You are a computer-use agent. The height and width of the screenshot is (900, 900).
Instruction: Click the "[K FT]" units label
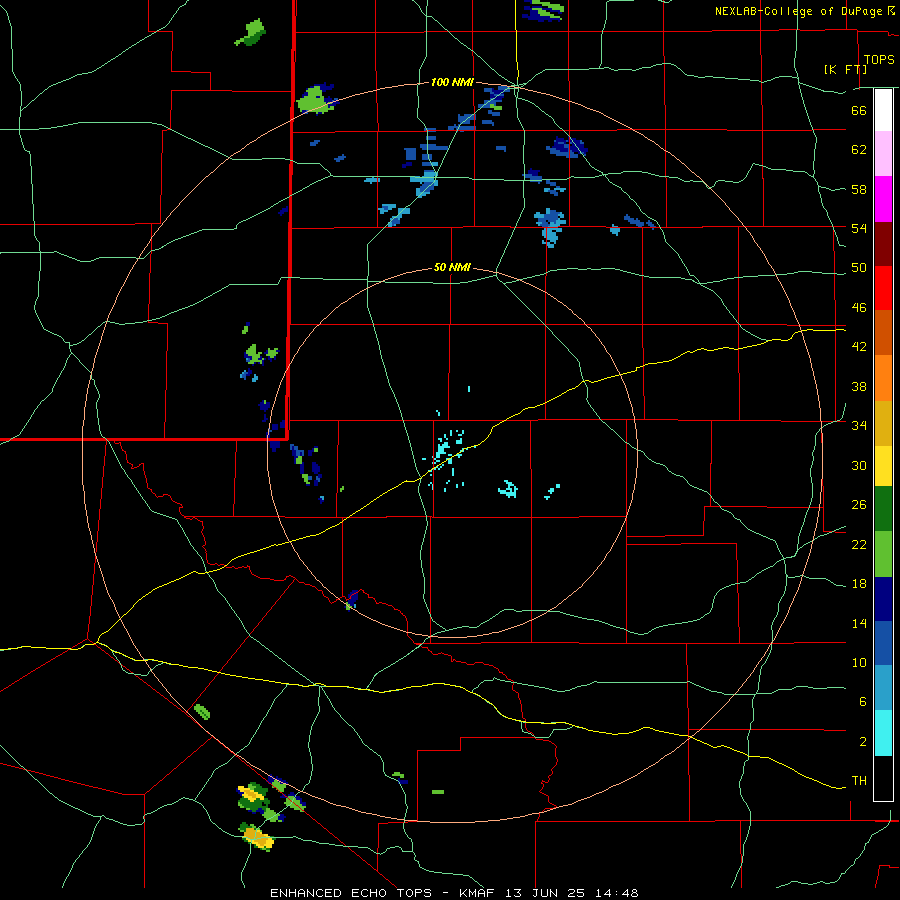845,69
